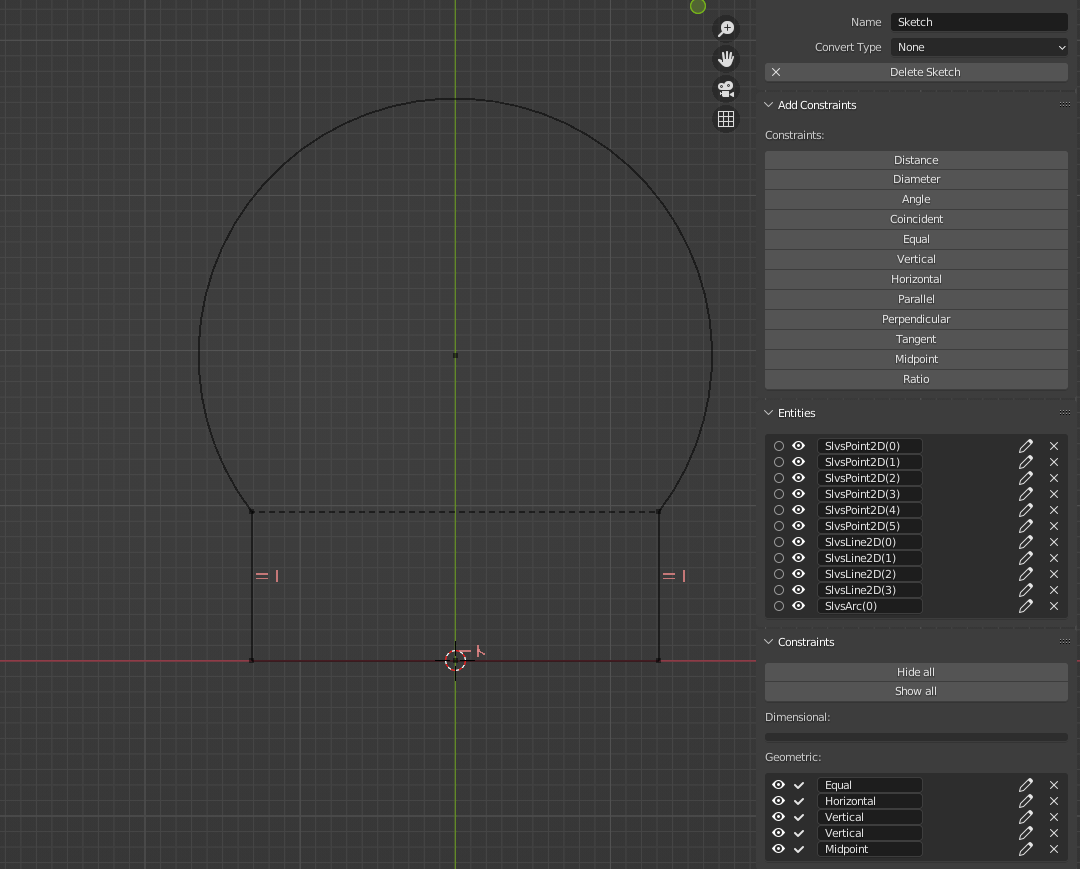Remove the Midpoint constraint via its X icon
The width and height of the screenshot is (1080, 869).
[1053, 849]
